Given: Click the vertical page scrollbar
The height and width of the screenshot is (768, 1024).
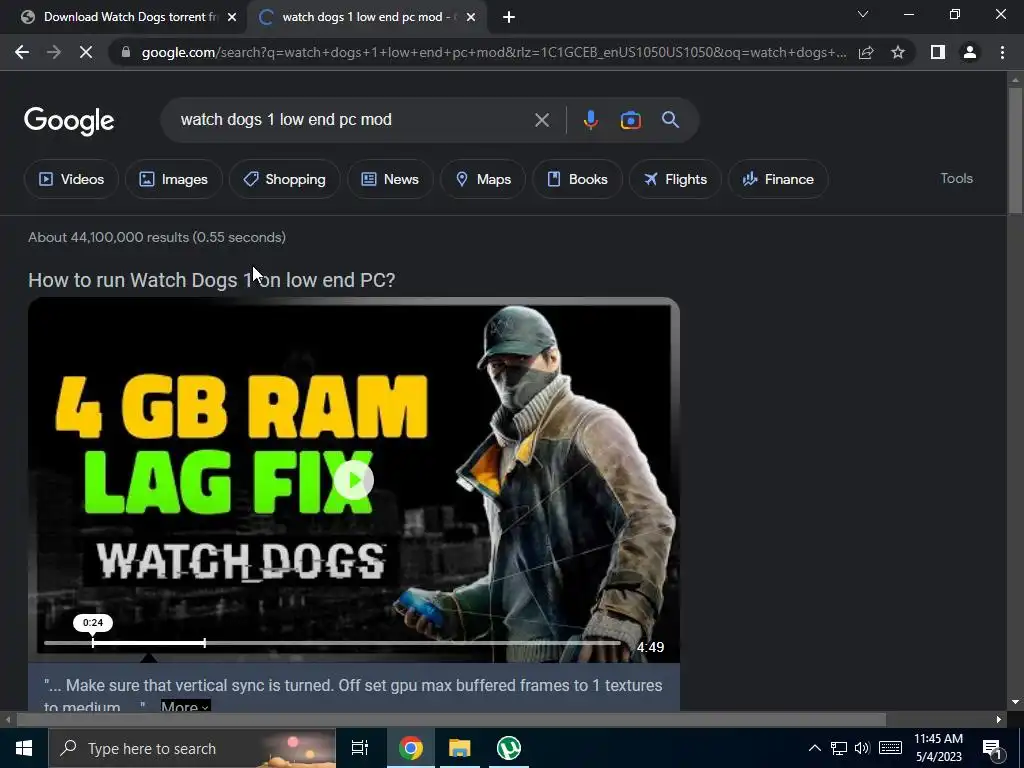Looking at the screenshot, I should (x=1015, y=150).
